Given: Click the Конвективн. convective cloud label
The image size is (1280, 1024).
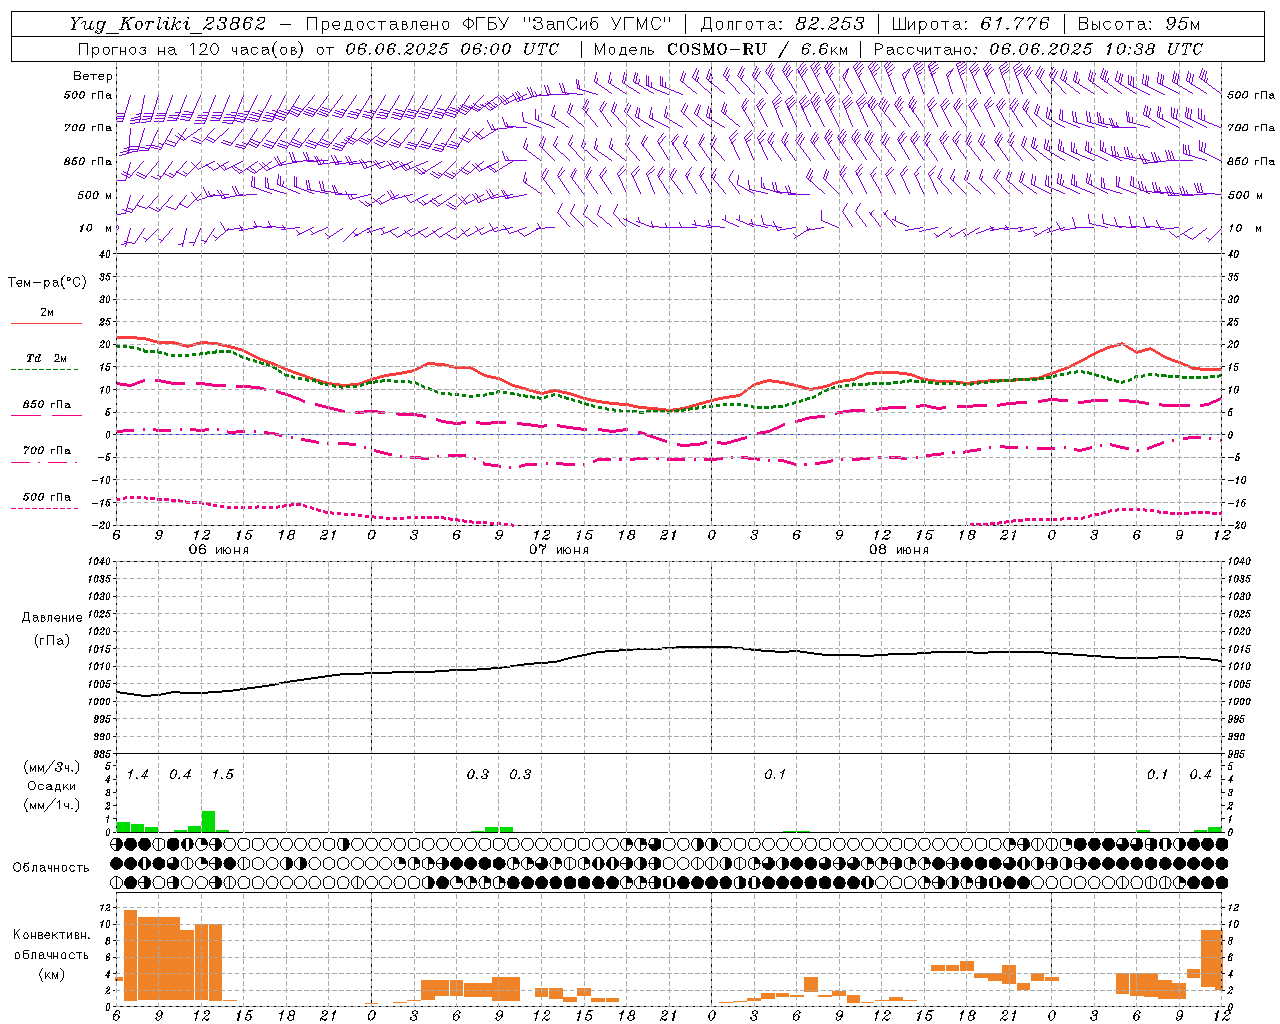Looking at the screenshot, I should (52, 935).
